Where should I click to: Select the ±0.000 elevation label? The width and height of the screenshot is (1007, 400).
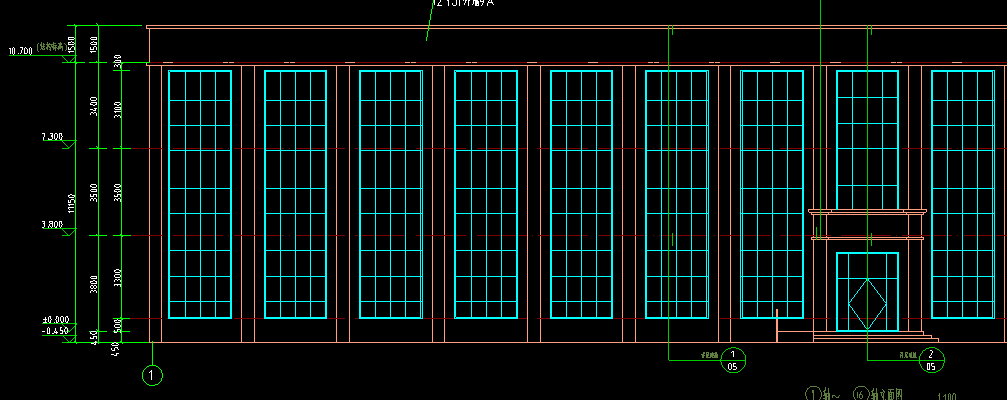tap(55, 319)
